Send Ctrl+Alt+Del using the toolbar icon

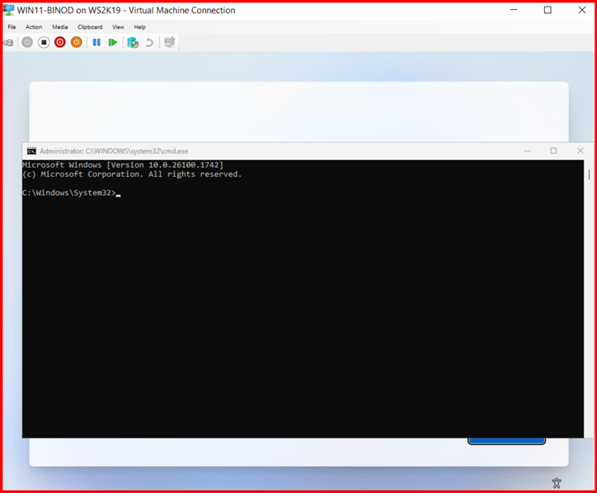coord(8,43)
